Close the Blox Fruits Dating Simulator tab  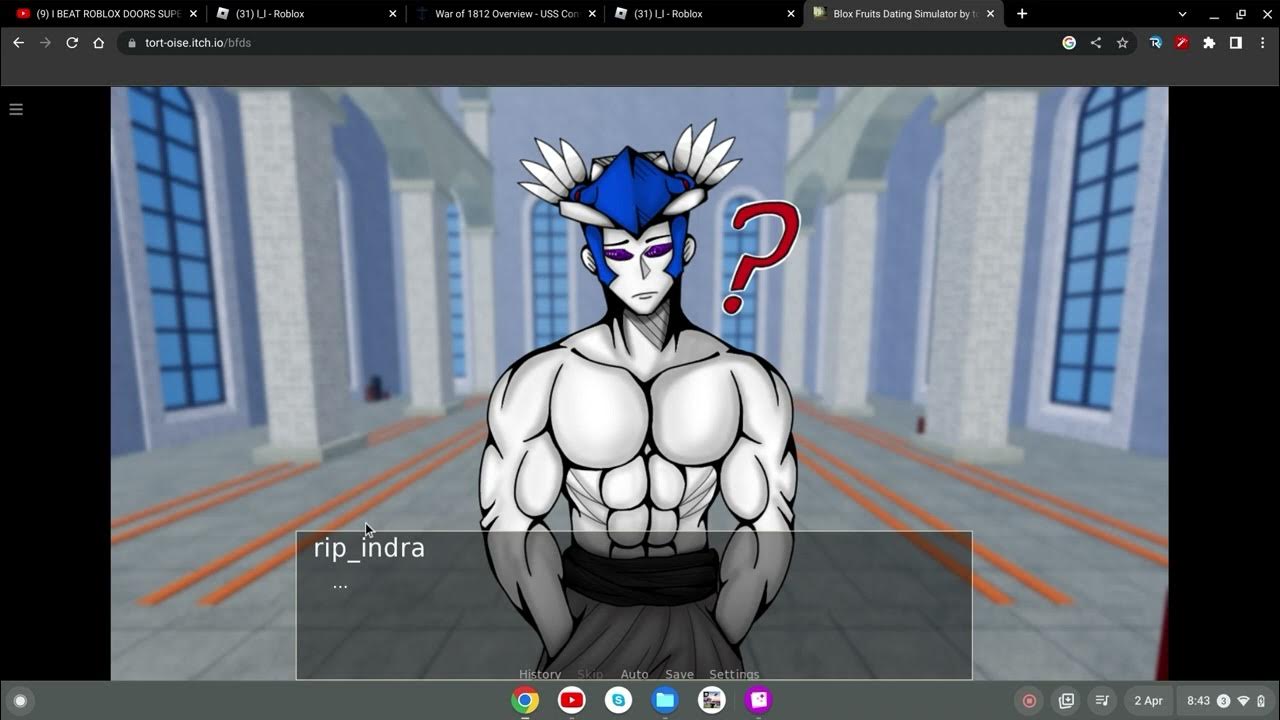tap(991, 14)
